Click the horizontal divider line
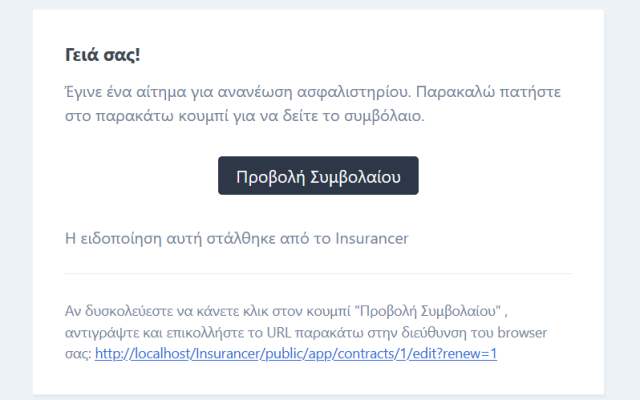Screen dimensions: 640x400 point(318,273)
